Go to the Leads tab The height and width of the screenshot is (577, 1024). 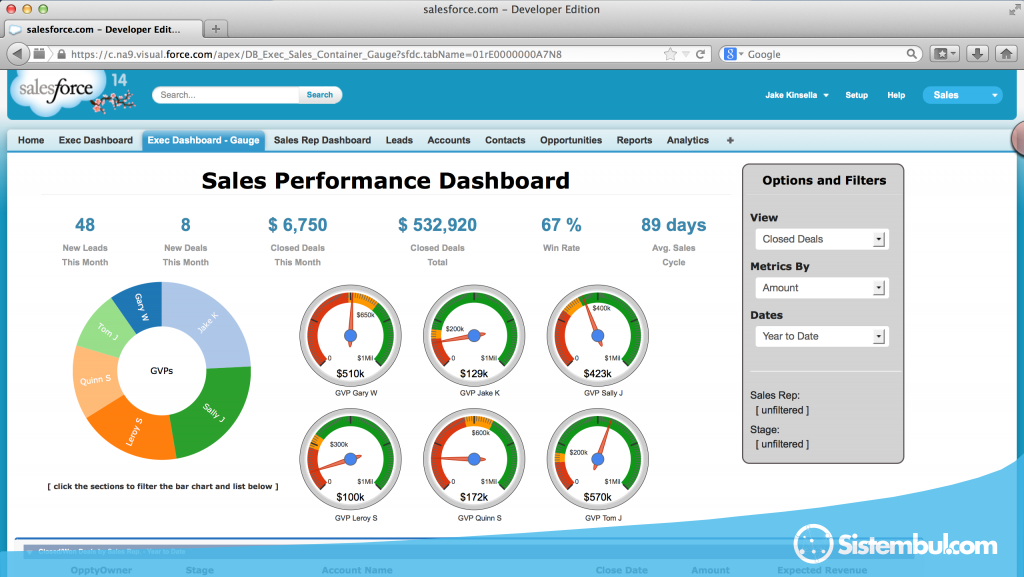(399, 140)
